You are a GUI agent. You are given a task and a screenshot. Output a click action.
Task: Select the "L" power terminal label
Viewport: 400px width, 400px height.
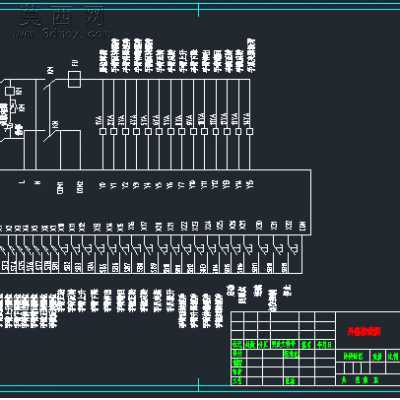[23, 182]
